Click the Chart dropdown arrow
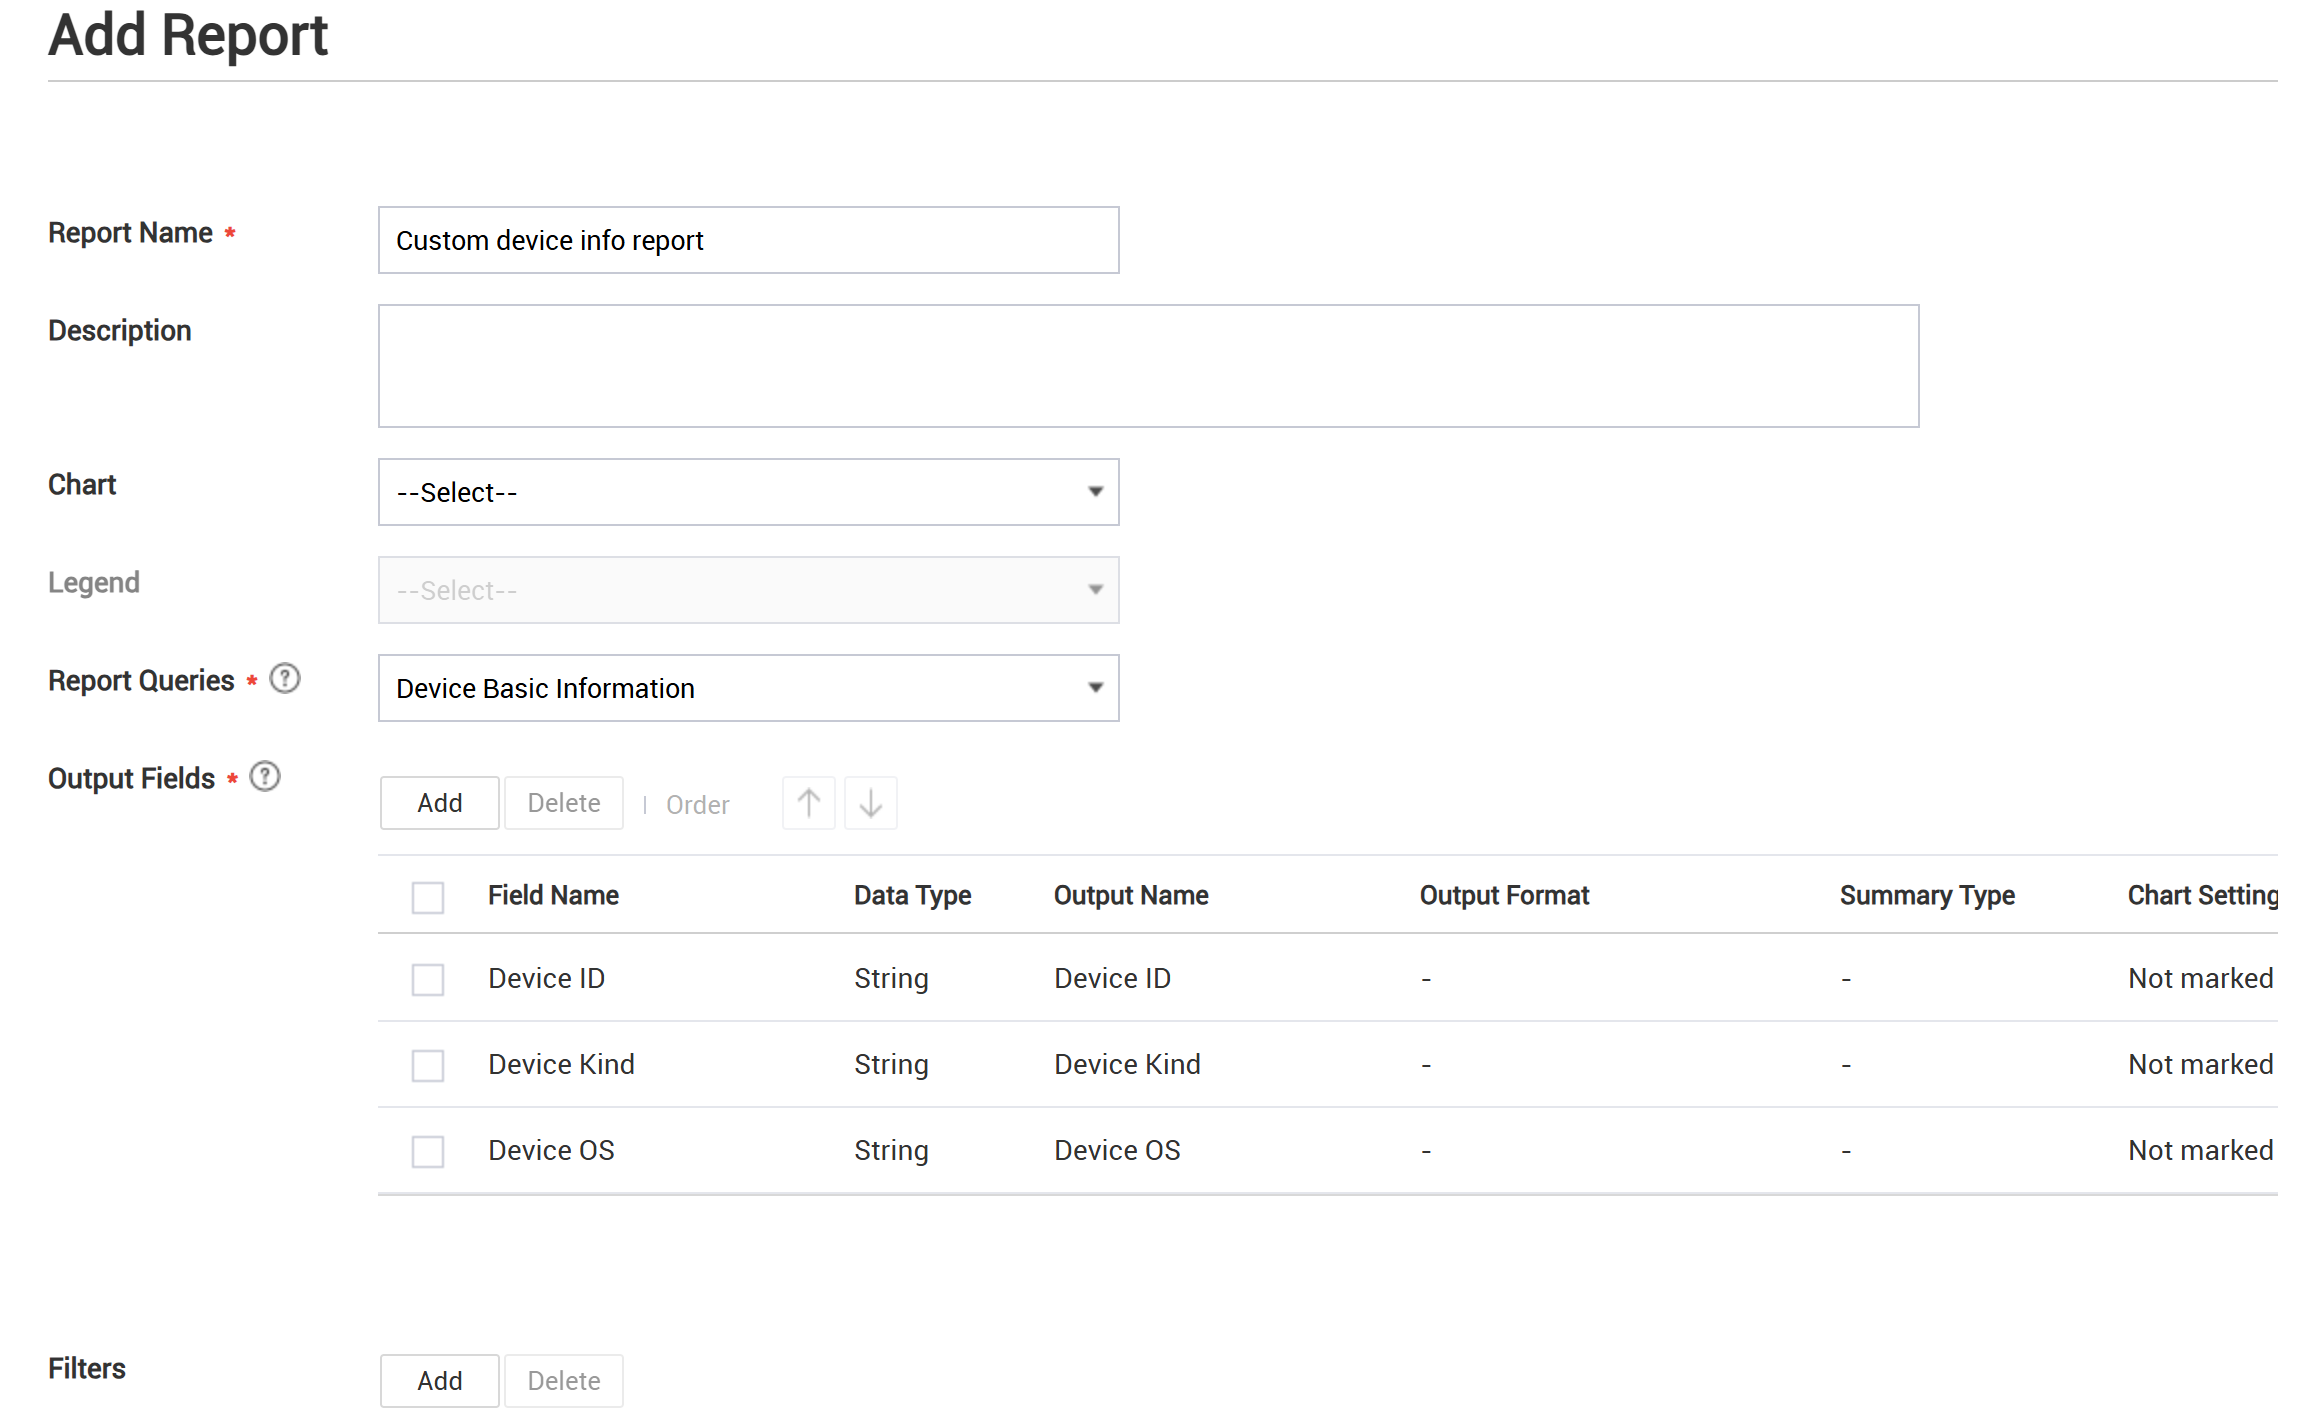2302x1412 pixels. point(1094,492)
